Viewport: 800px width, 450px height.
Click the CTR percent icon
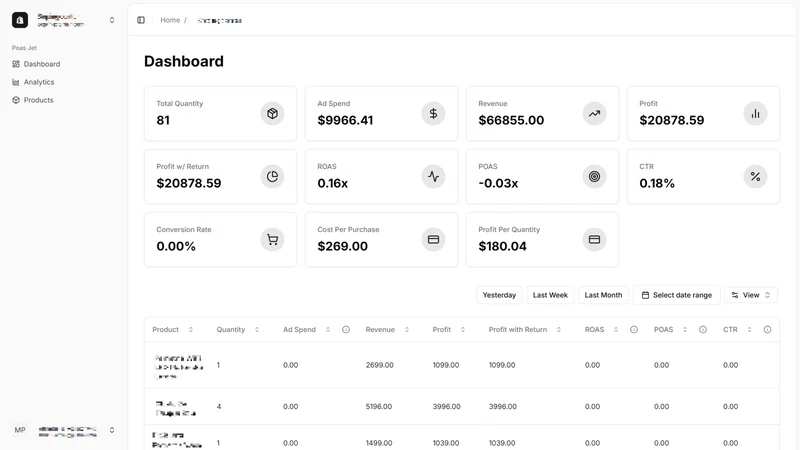pyautogui.click(x=755, y=177)
